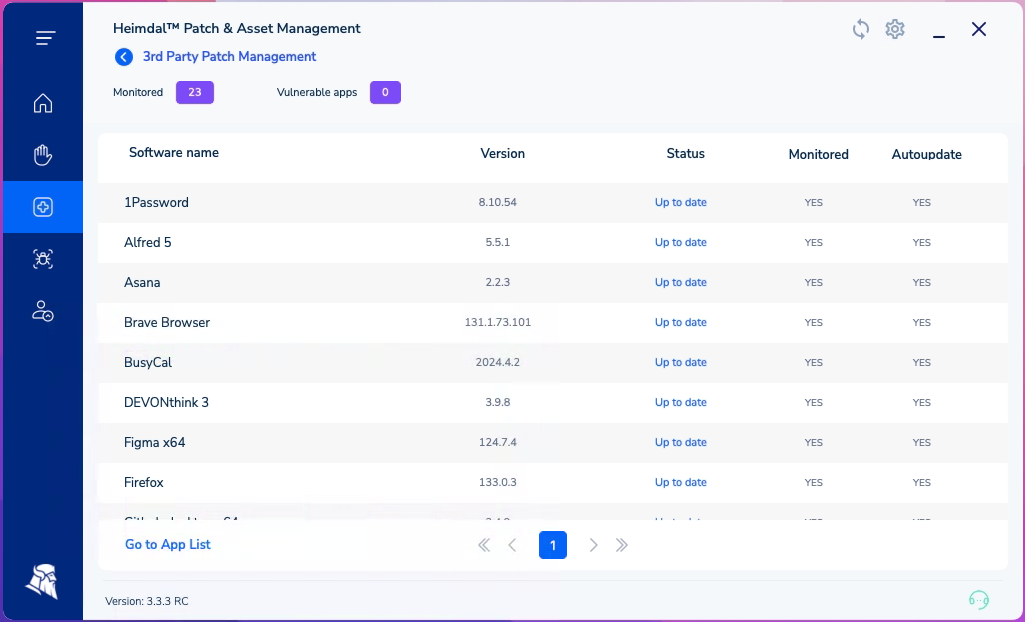Select the DEVONthink 3 software name
Screen dimensions: 1025x622
166,402
